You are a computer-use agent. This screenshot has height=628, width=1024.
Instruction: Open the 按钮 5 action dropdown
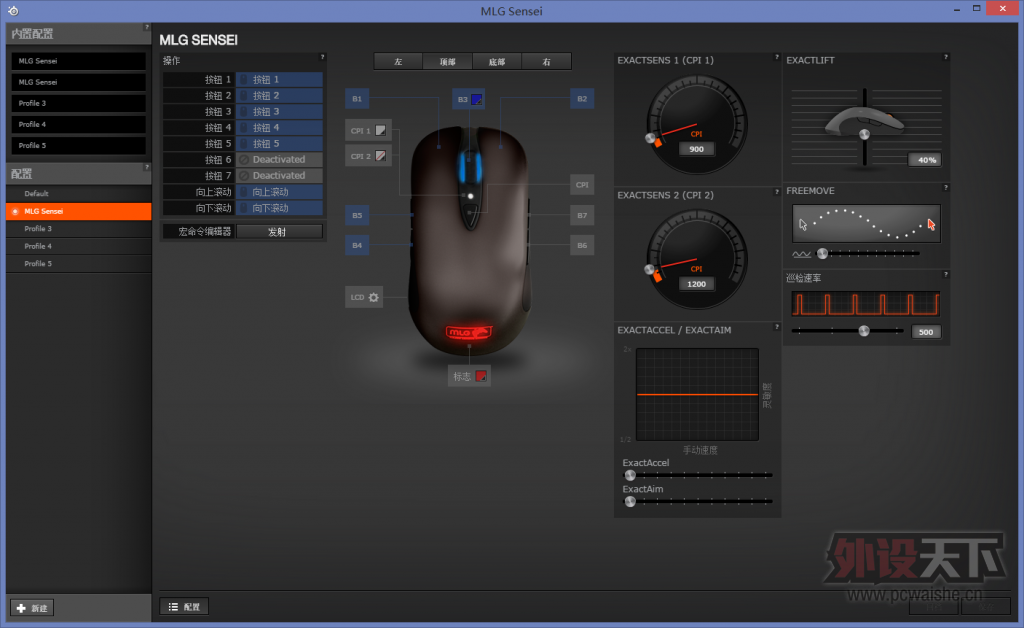coord(280,144)
